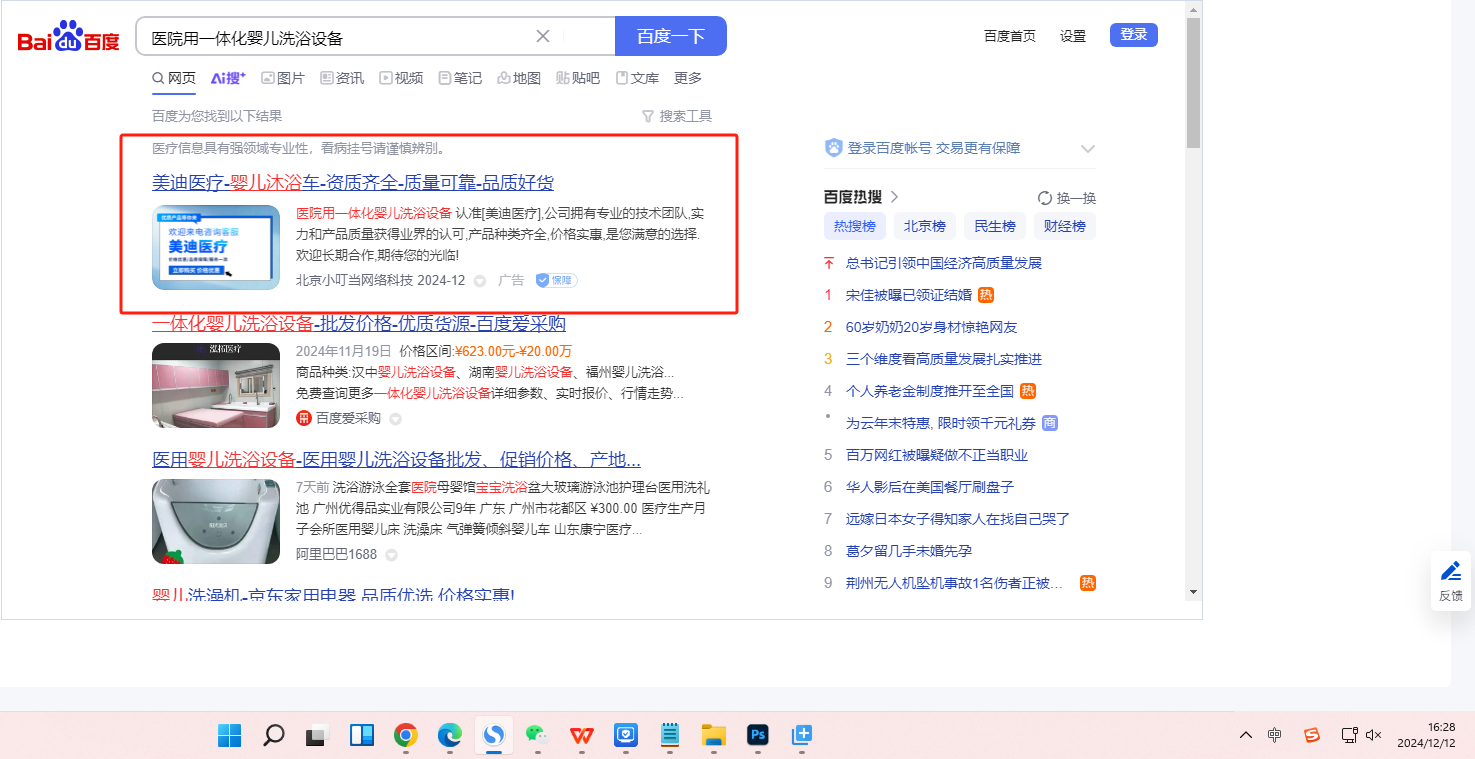1475x759 pixels.
Task: Click the 反馈 feedback icon
Action: [1450, 580]
